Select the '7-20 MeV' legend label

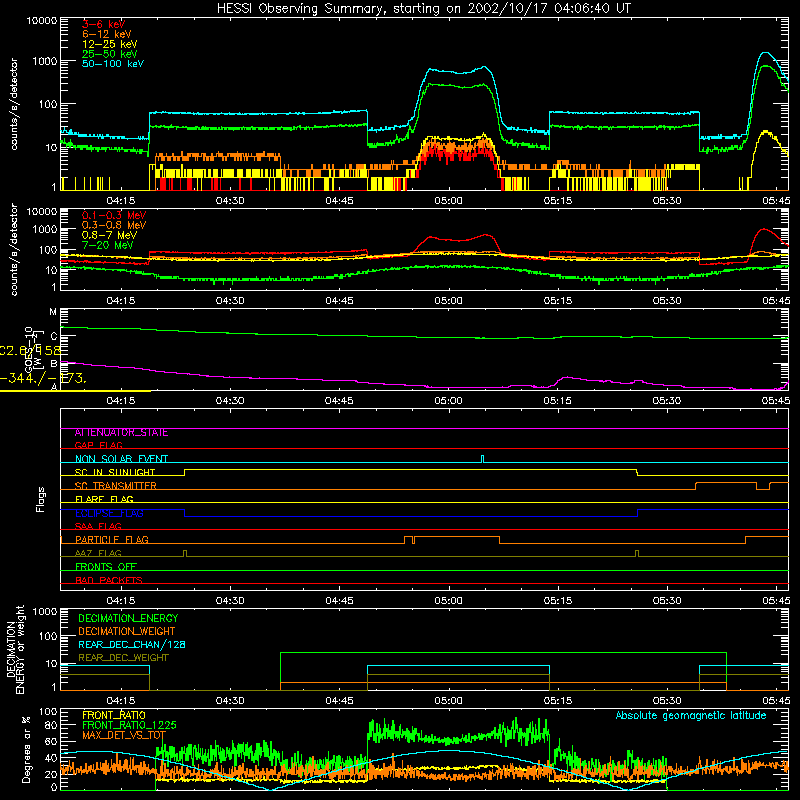click(x=107, y=245)
